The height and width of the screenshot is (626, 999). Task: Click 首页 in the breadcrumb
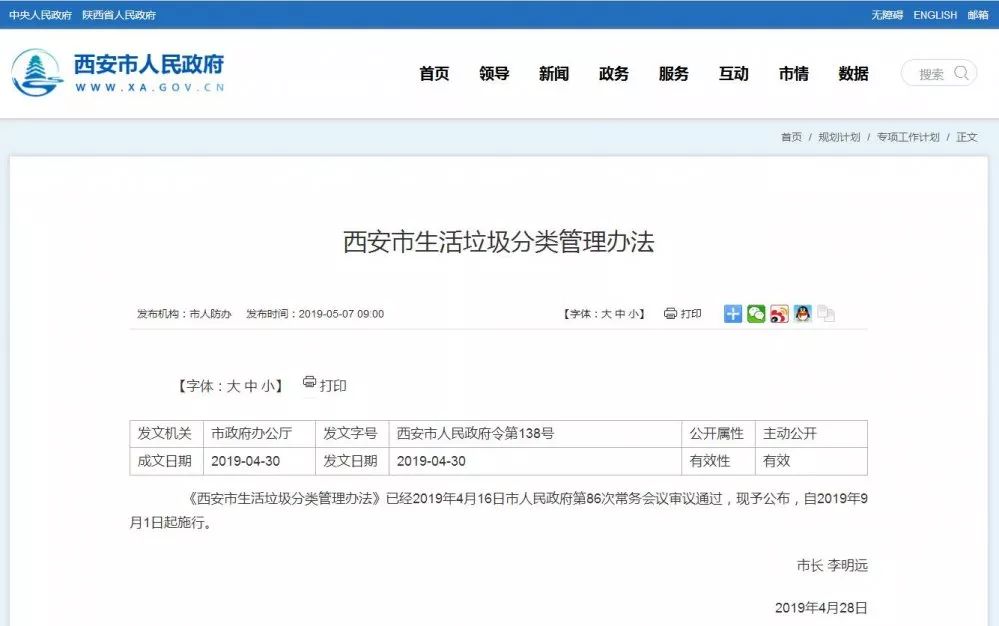791,137
